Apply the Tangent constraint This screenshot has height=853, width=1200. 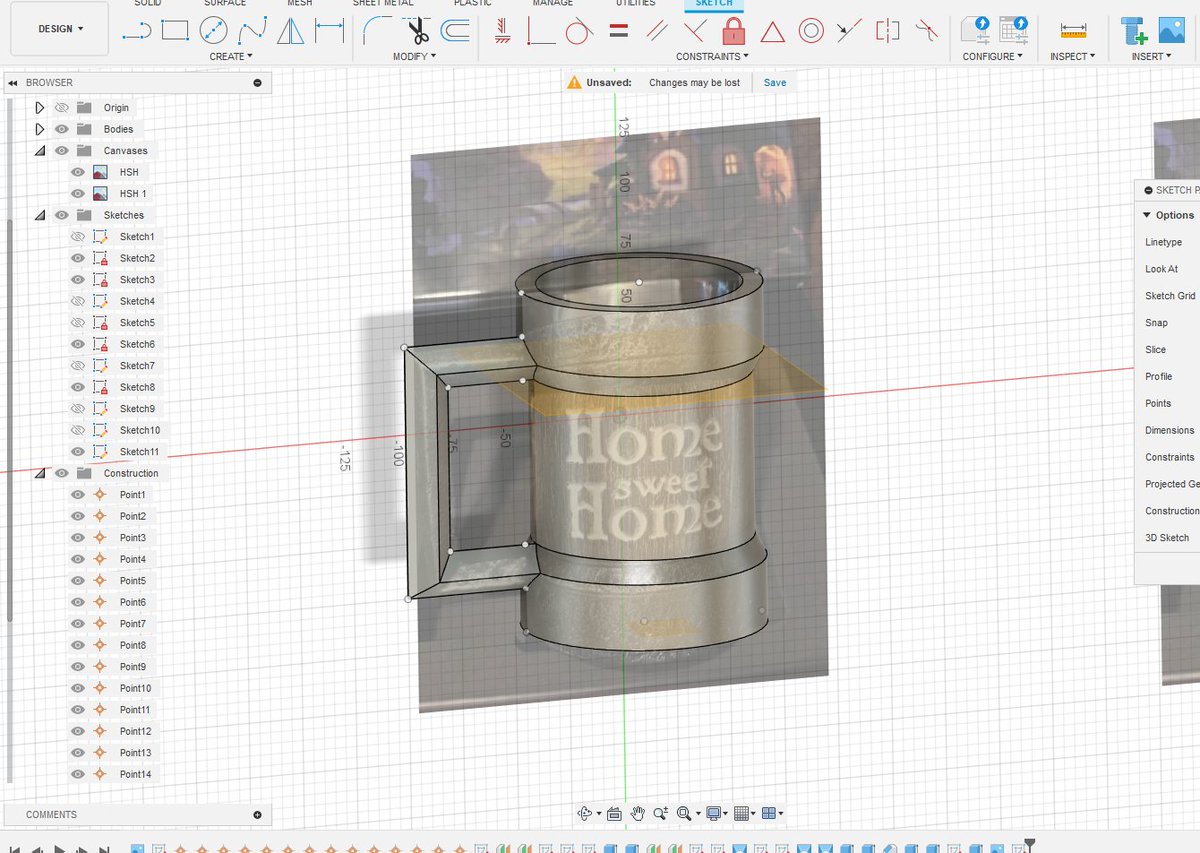click(579, 31)
